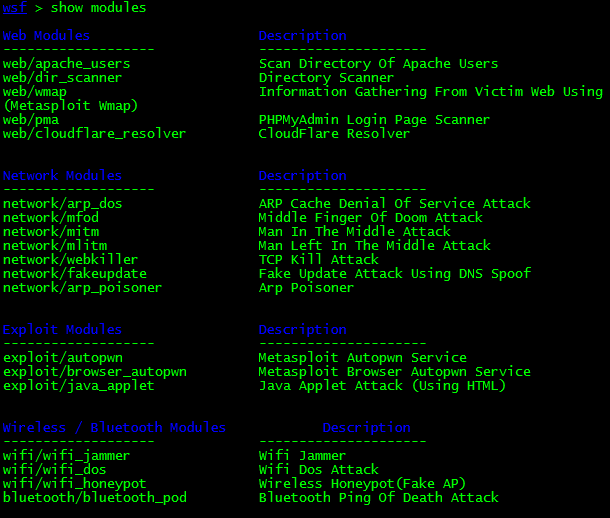The width and height of the screenshot is (610, 518).
Task: Select the web/dir_scanner module line
Action: tap(62, 78)
